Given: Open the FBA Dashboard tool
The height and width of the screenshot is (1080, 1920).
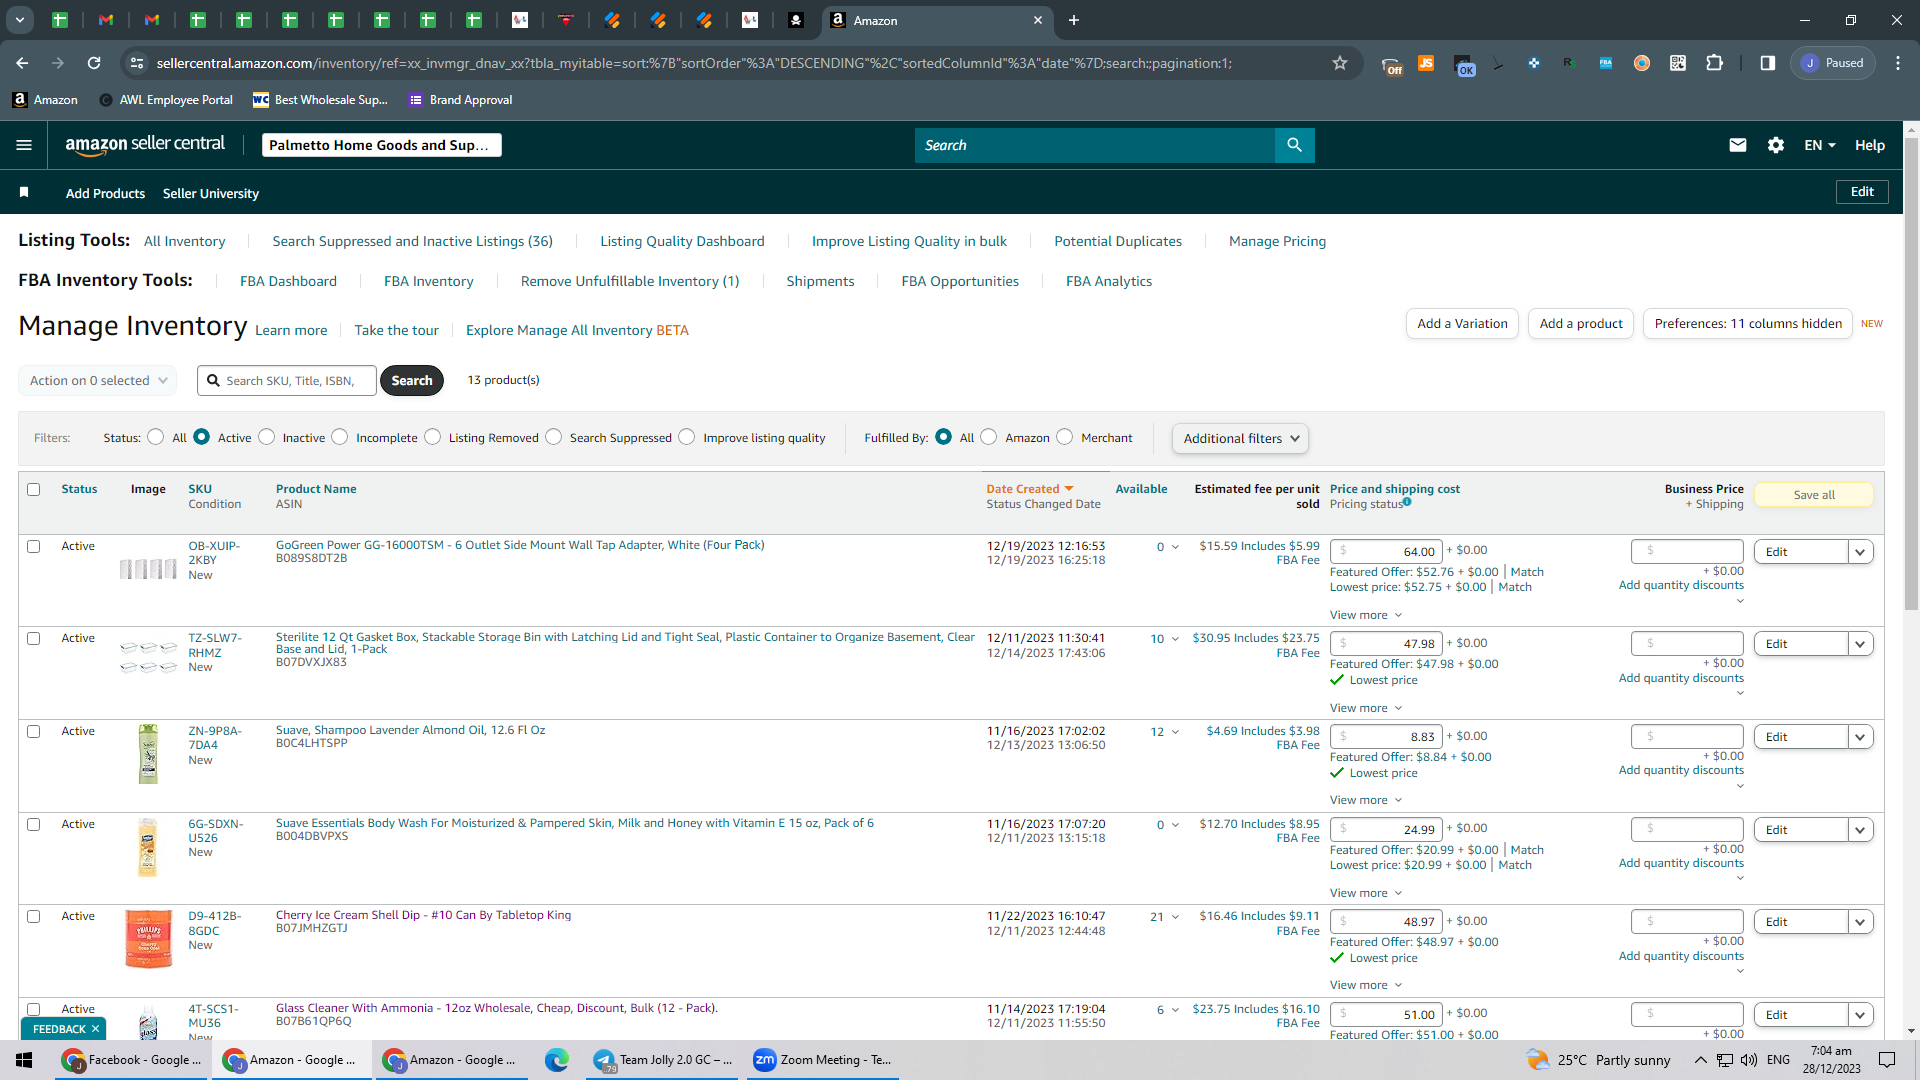Looking at the screenshot, I should click(x=288, y=281).
